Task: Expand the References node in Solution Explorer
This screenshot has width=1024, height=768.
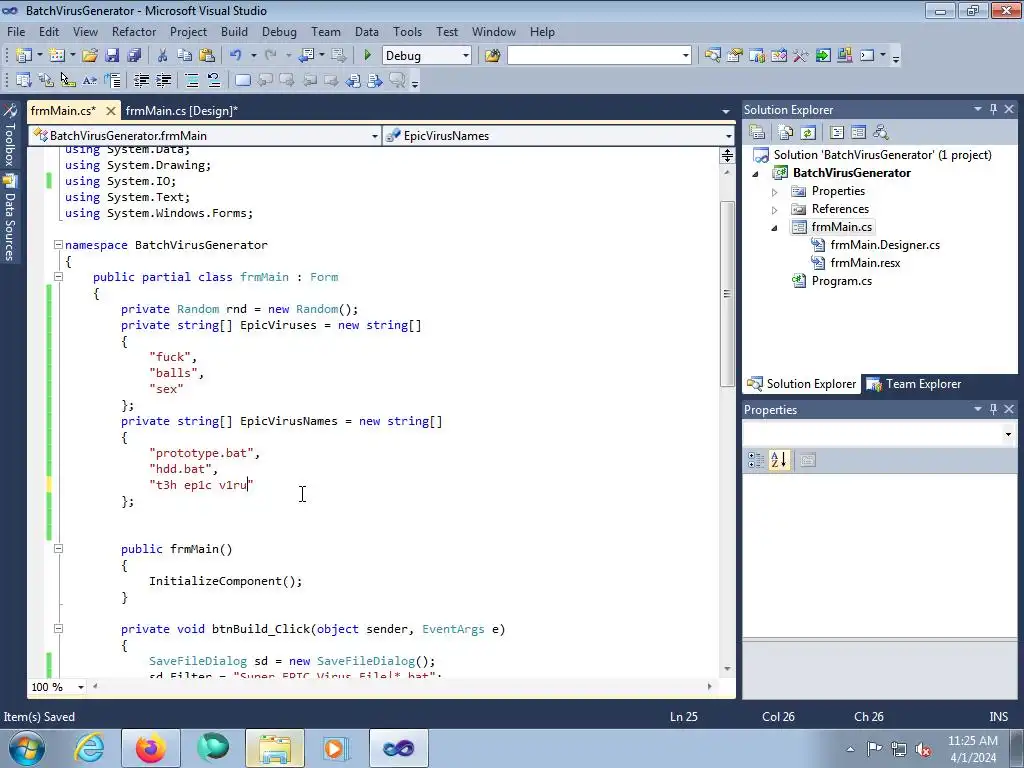Action: [x=775, y=210]
